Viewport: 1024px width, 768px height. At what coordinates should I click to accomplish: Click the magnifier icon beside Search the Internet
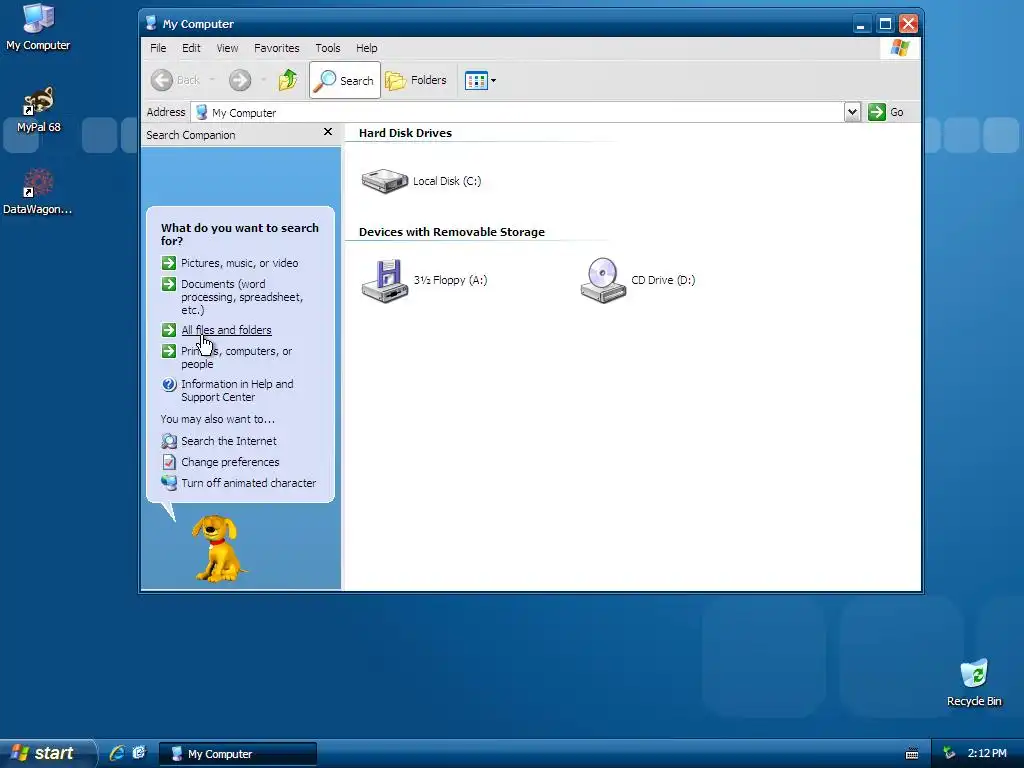tap(168, 441)
